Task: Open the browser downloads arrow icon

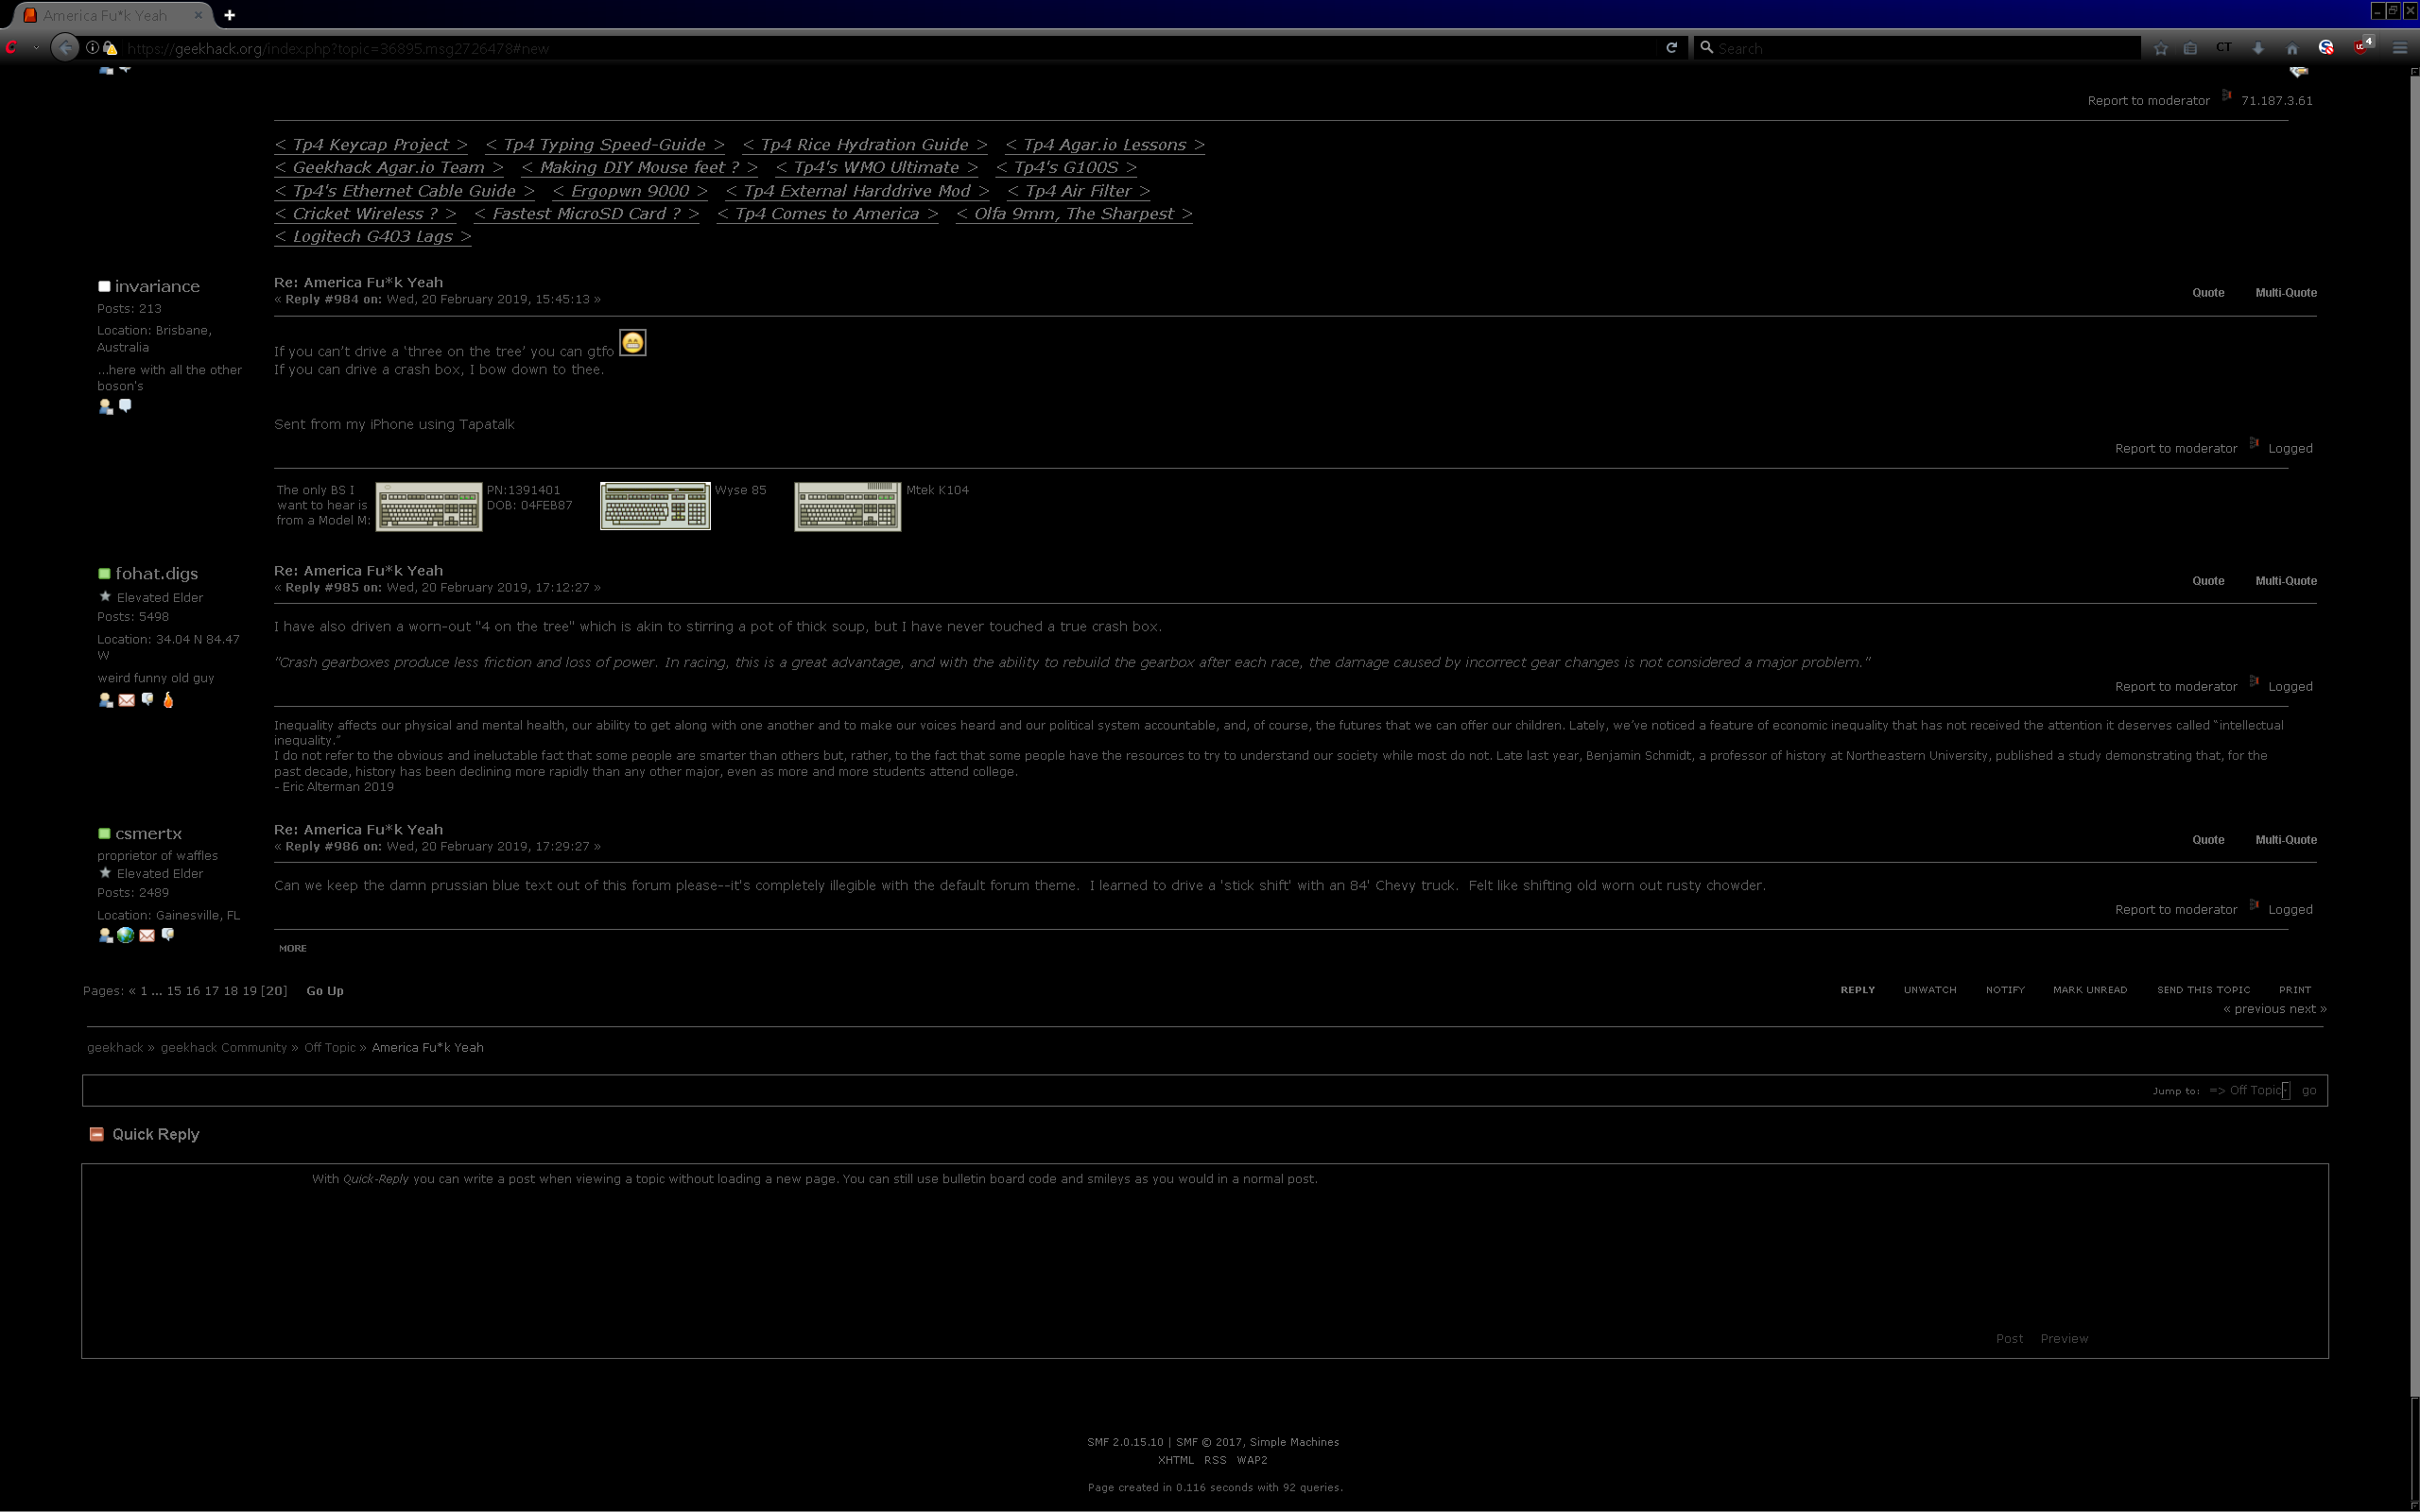Action: 2258,48
